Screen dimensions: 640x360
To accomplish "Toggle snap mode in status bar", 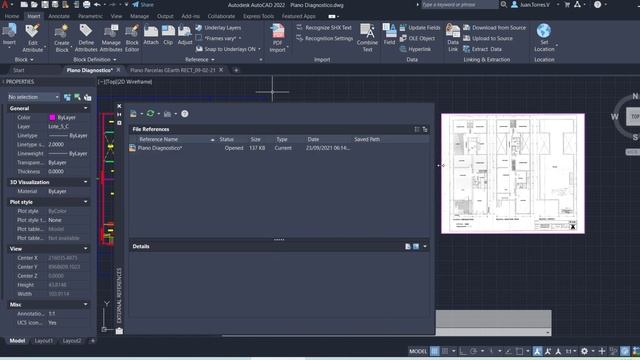I will 445,351.
